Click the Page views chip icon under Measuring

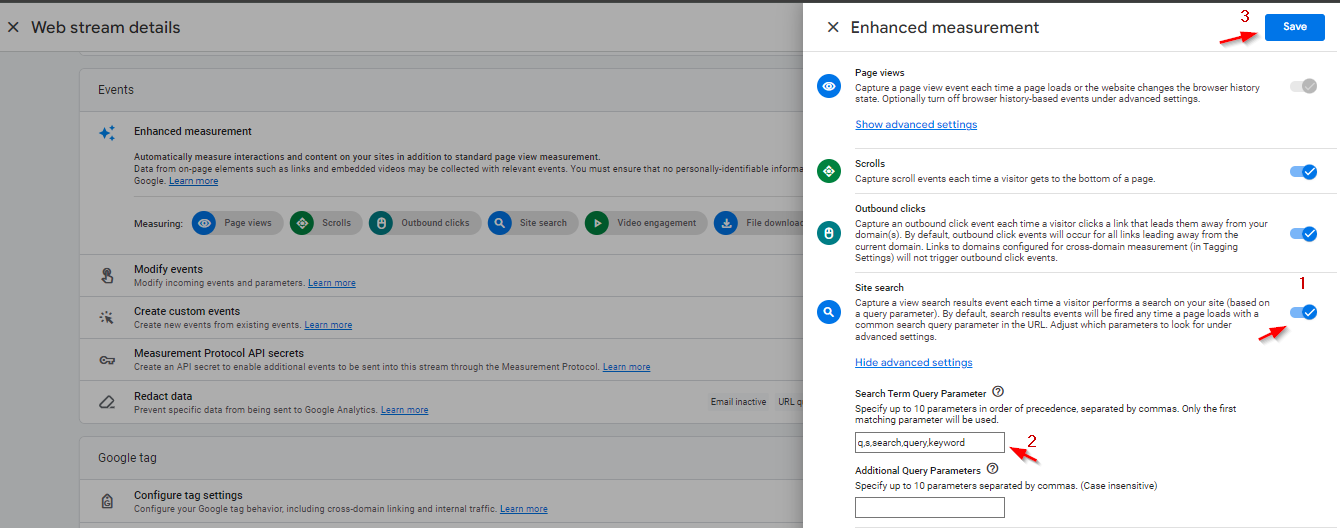tap(204, 223)
